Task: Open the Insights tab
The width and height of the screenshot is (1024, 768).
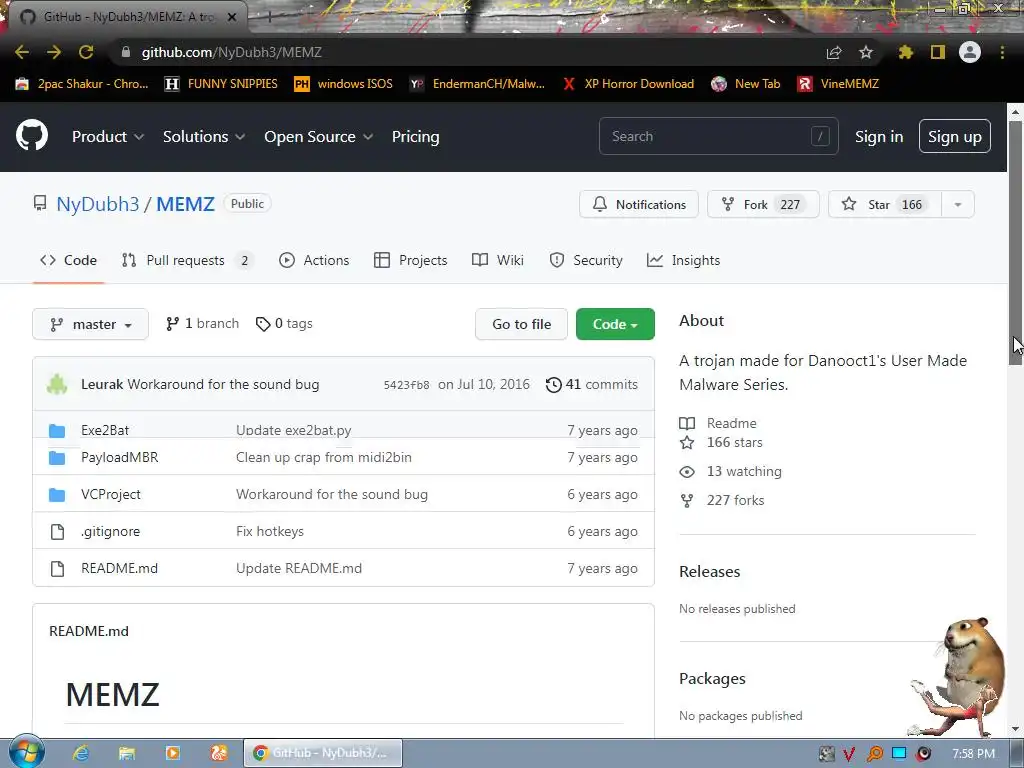Action: [x=683, y=260]
